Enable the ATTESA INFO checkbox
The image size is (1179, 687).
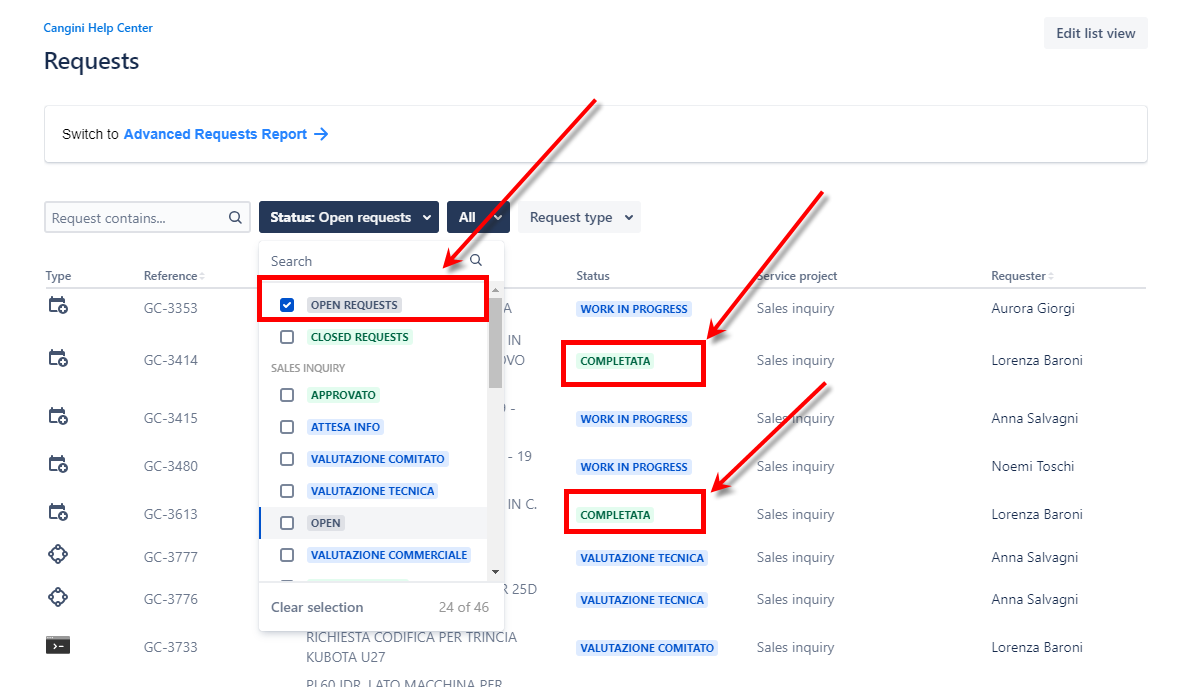click(x=287, y=427)
